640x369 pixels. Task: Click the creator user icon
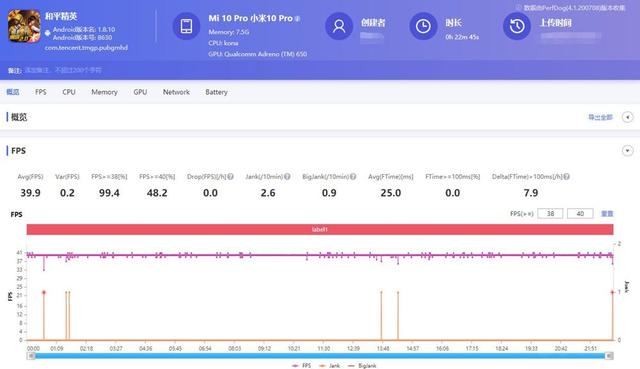(x=339, y=26)
